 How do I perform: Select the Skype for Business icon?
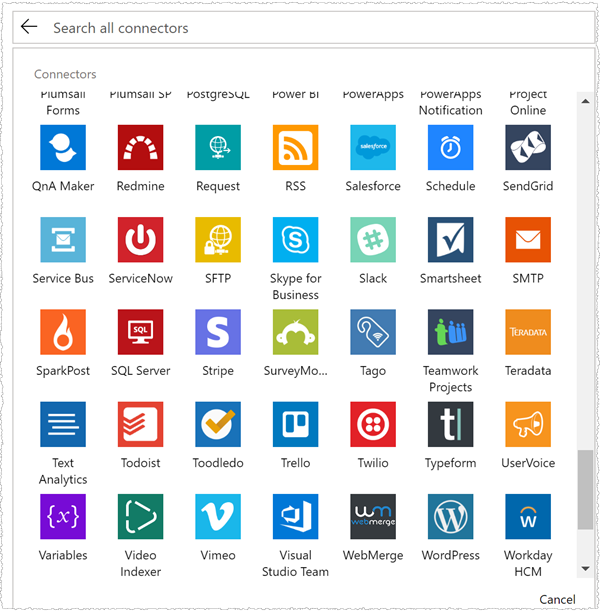pyautogui.click(x=296, y=240)
